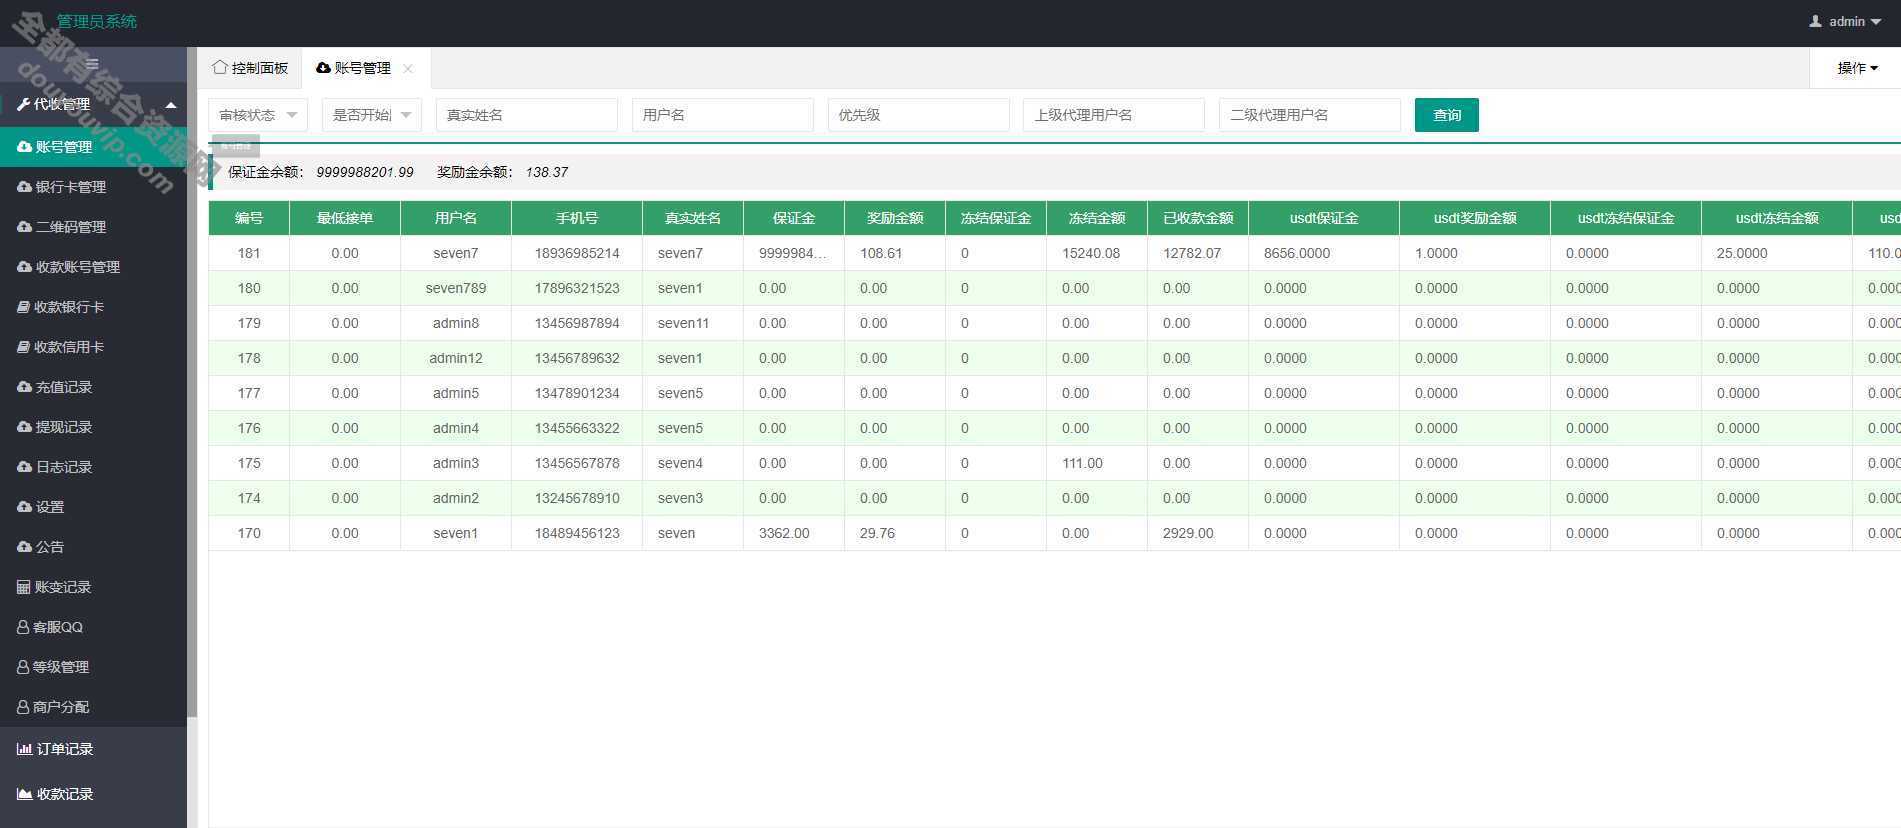The height and width of the screenshot is (828, 1901).
Task: Select frozen amount cell 15240.08
Action: 1097,253
